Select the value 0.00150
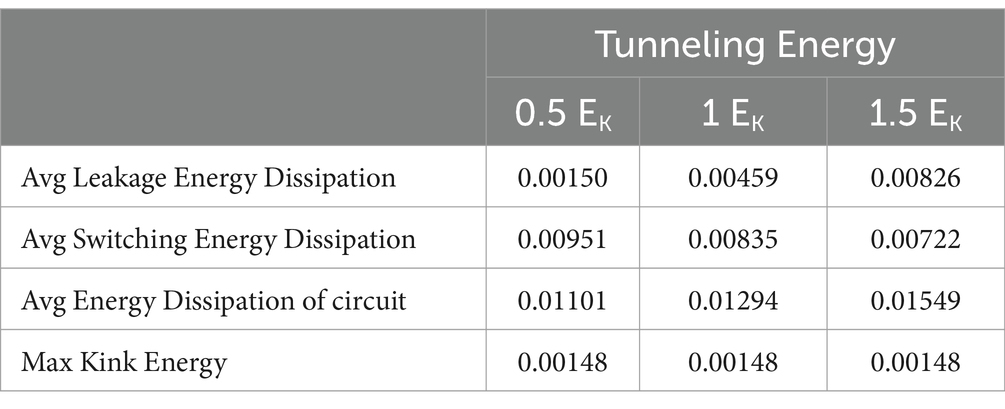This screenshot has width=1005, height=409. pos(562,178)
